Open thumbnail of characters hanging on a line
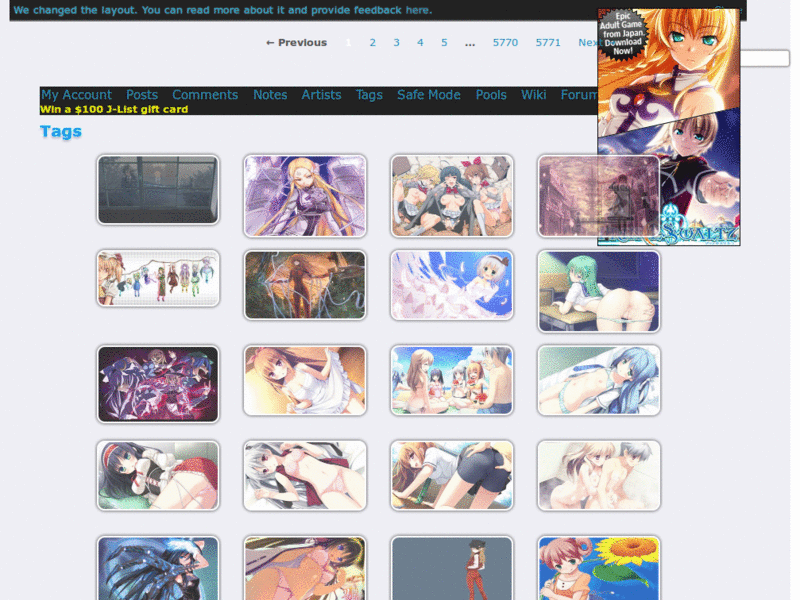Screen dimensions: 800x600 158,278
